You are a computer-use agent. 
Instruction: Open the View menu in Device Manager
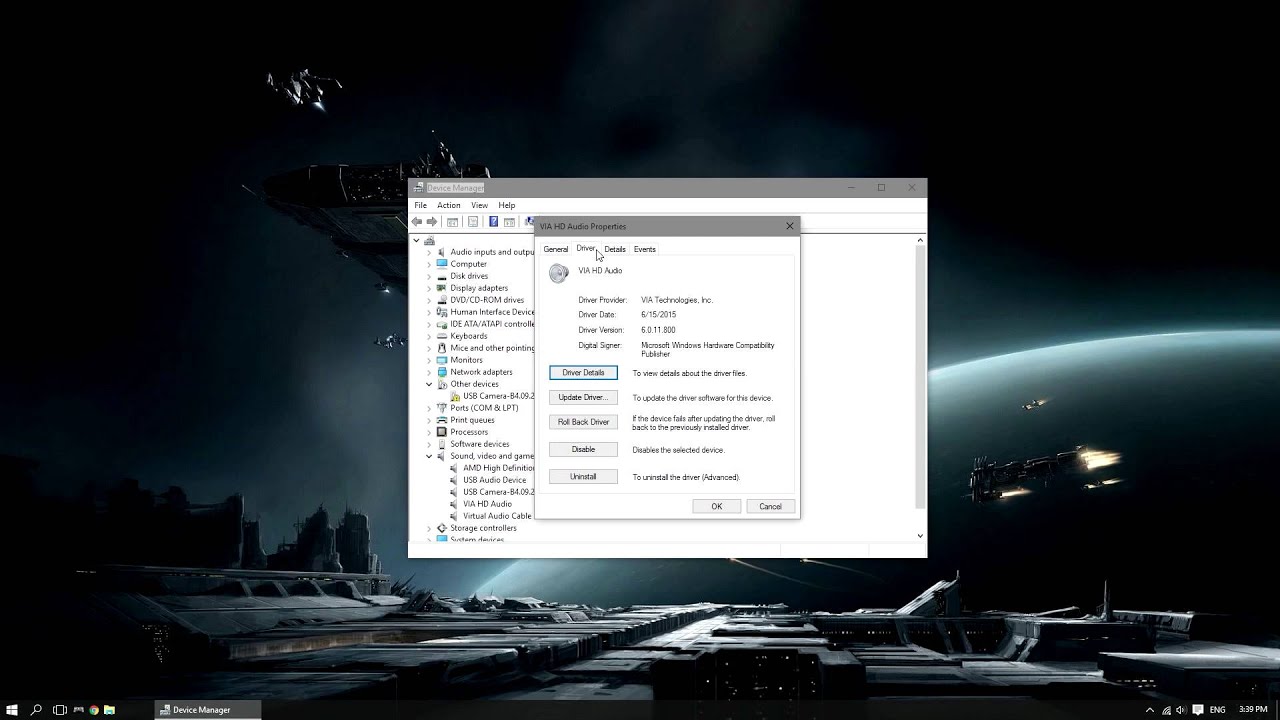[x=480, y=205]
